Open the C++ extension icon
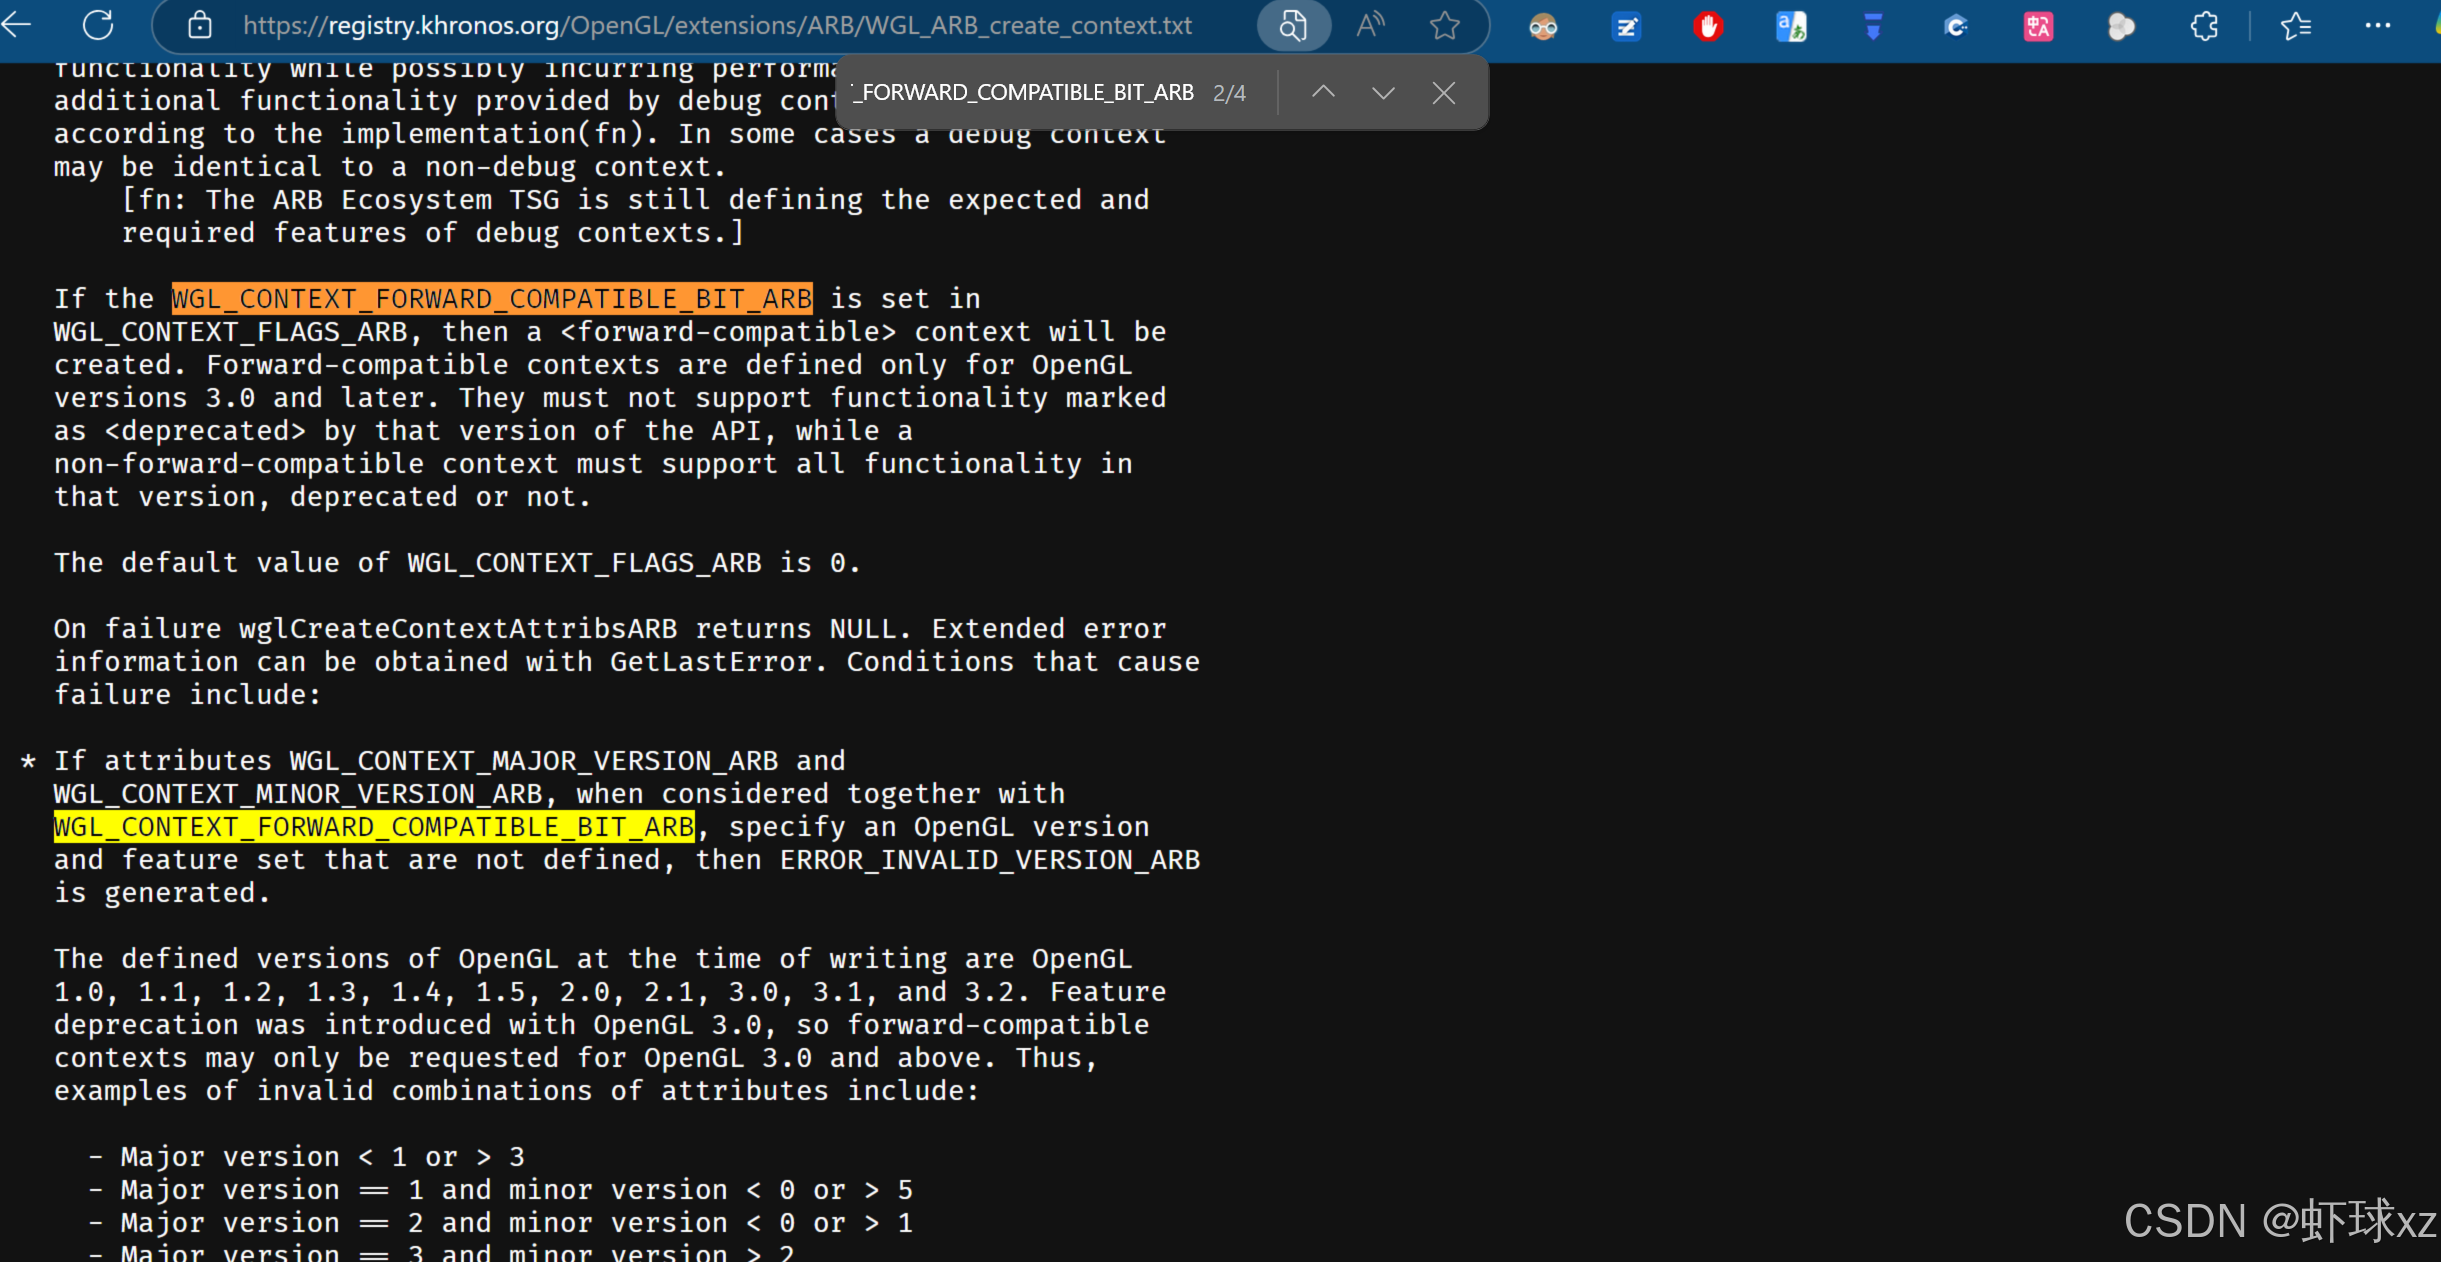Screen dimensions: 2441x1262 1956,26
